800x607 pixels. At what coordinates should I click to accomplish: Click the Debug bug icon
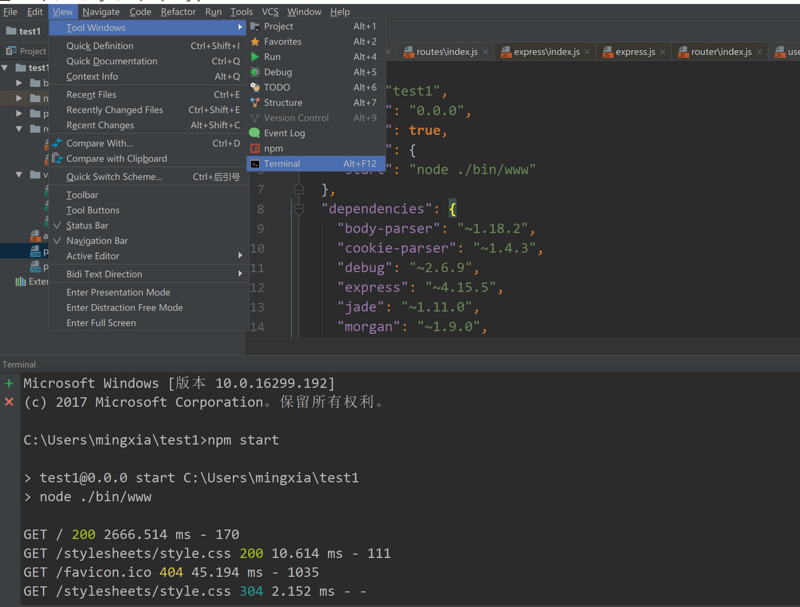tap(255, 72)
